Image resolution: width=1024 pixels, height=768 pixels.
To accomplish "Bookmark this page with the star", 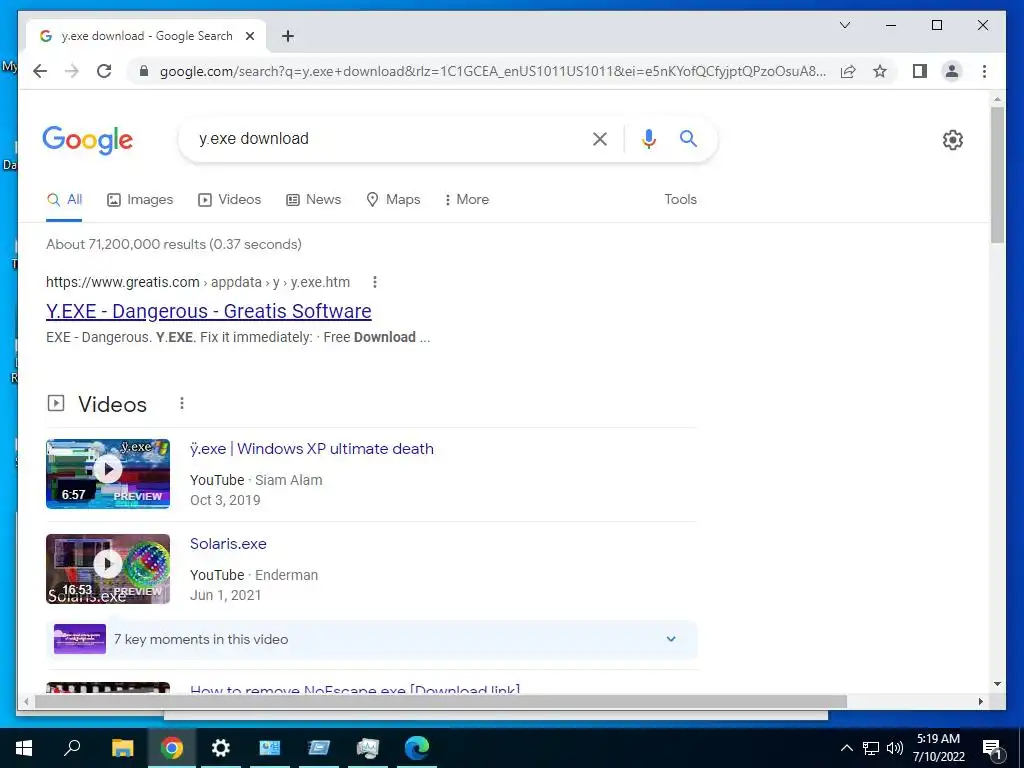I will (x=880, y=71).
